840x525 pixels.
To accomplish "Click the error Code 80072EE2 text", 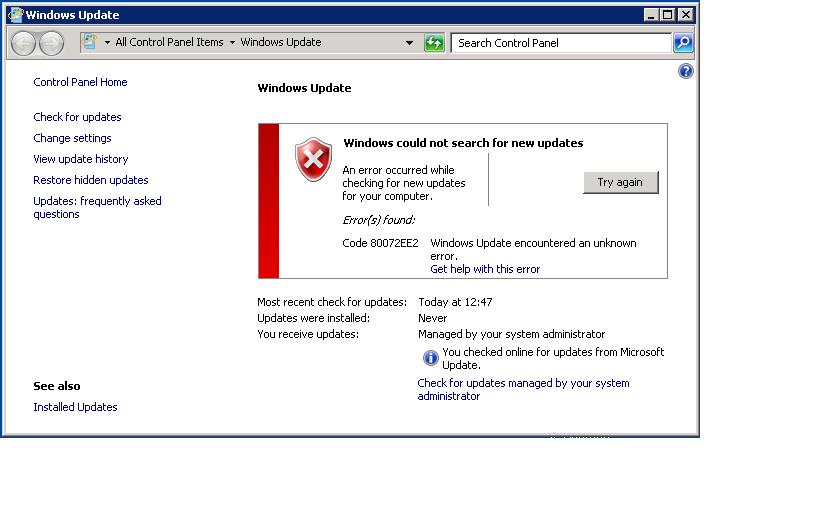I will pyautogui.click(x=380, y=243).
